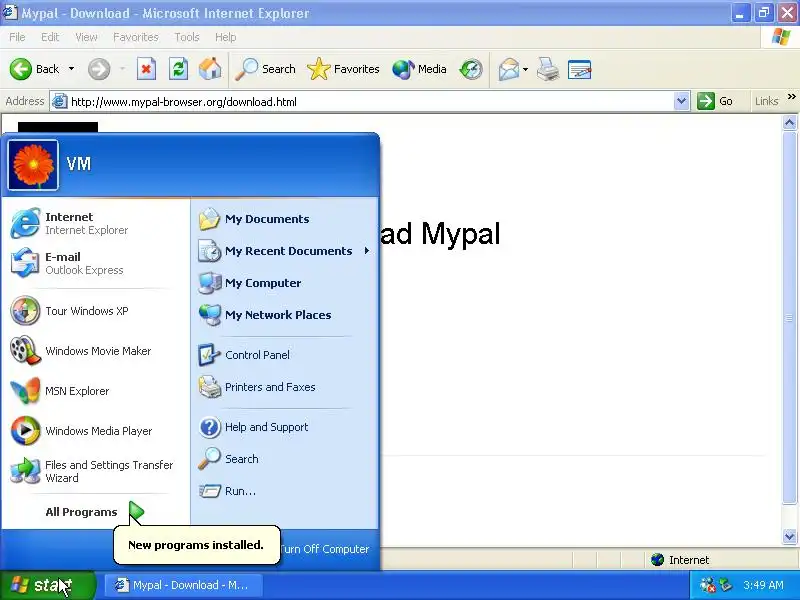Image resolution: width=800 pixels, height=600 pixels.
Task: Open the View menu
Action: (x=86, y=37)
